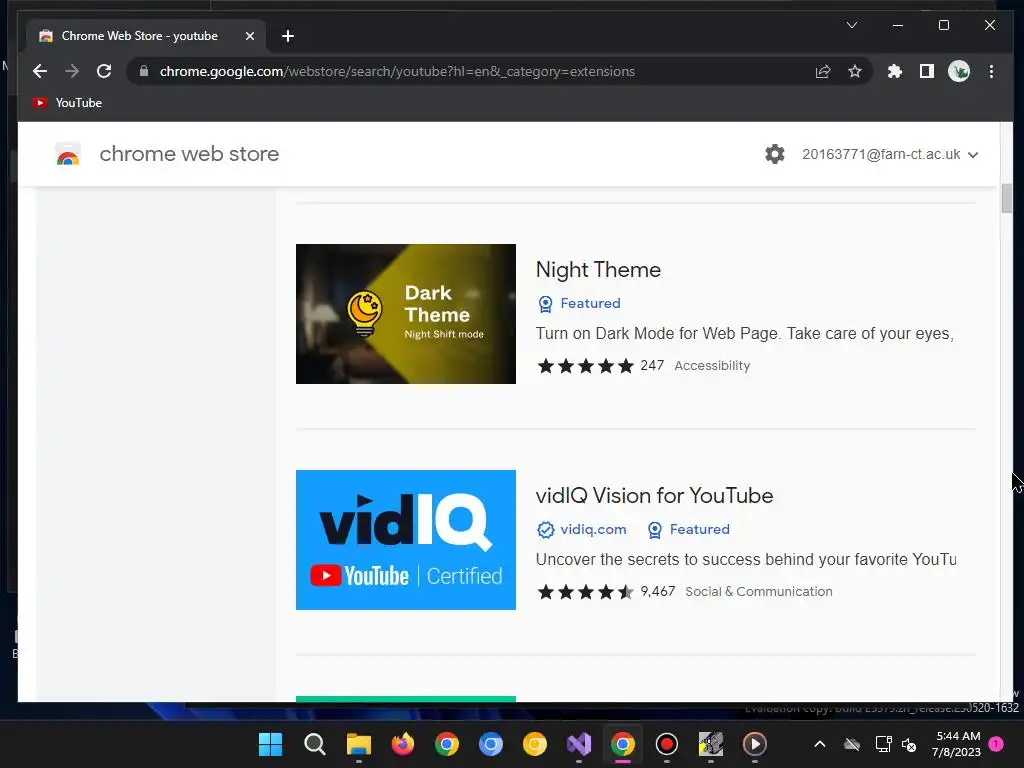Click the 9,467 ratings count

click(658, 592)
